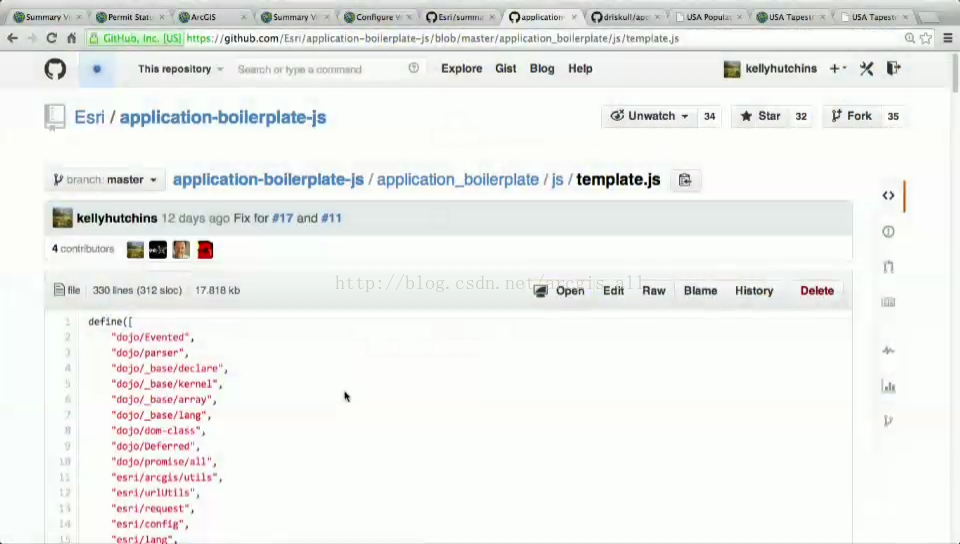The image size is (960, 544).
Task: Open account settings tools icon
Action: (x=866, y=69)
